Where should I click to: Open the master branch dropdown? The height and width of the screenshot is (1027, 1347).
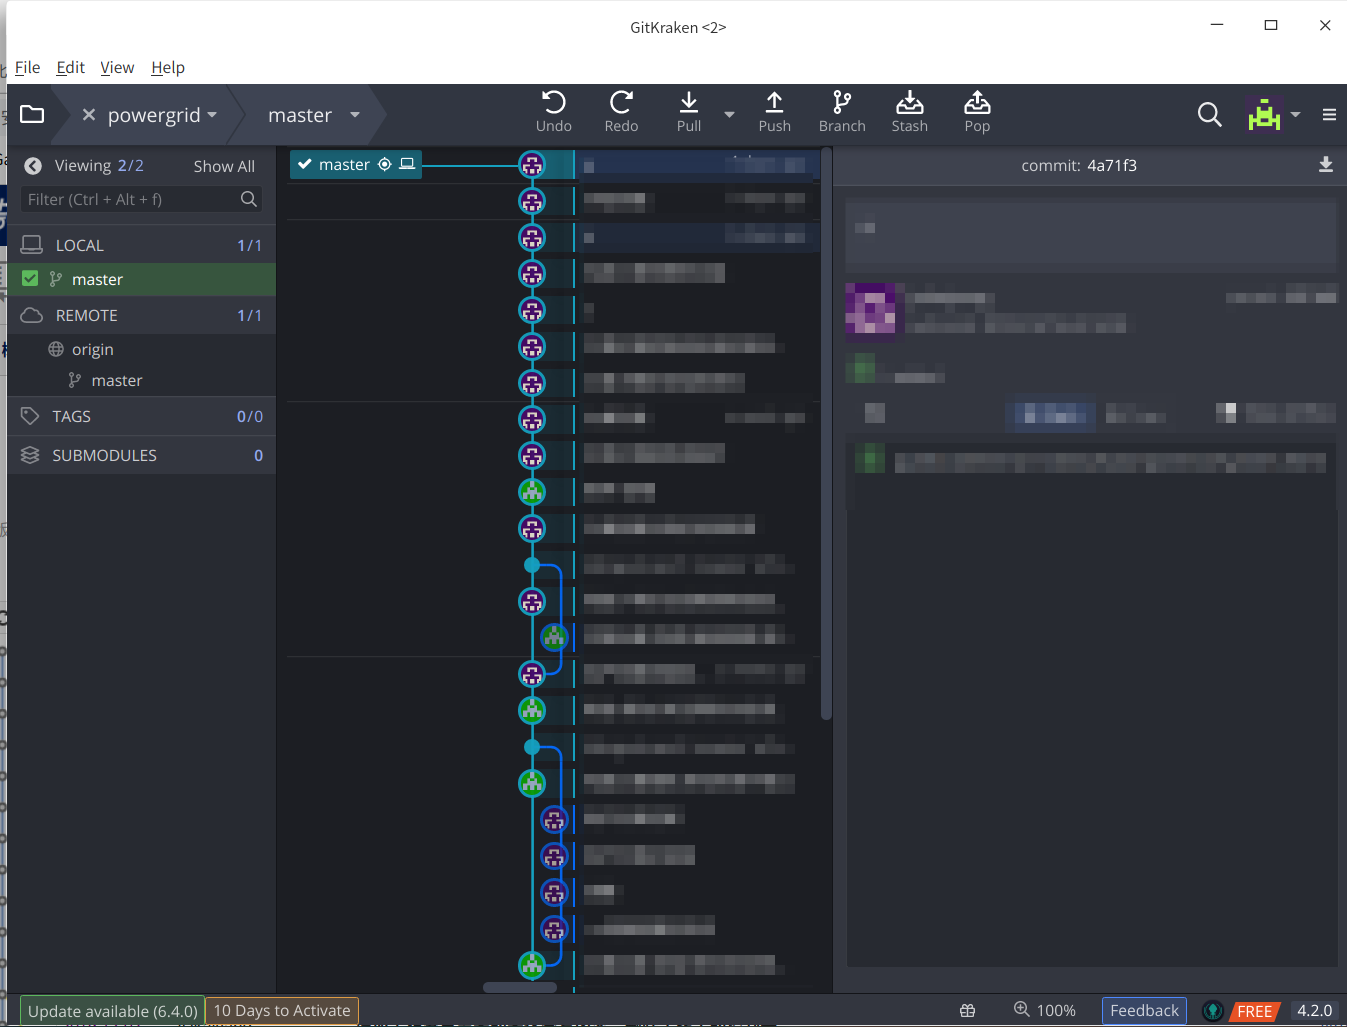[312, 115]
